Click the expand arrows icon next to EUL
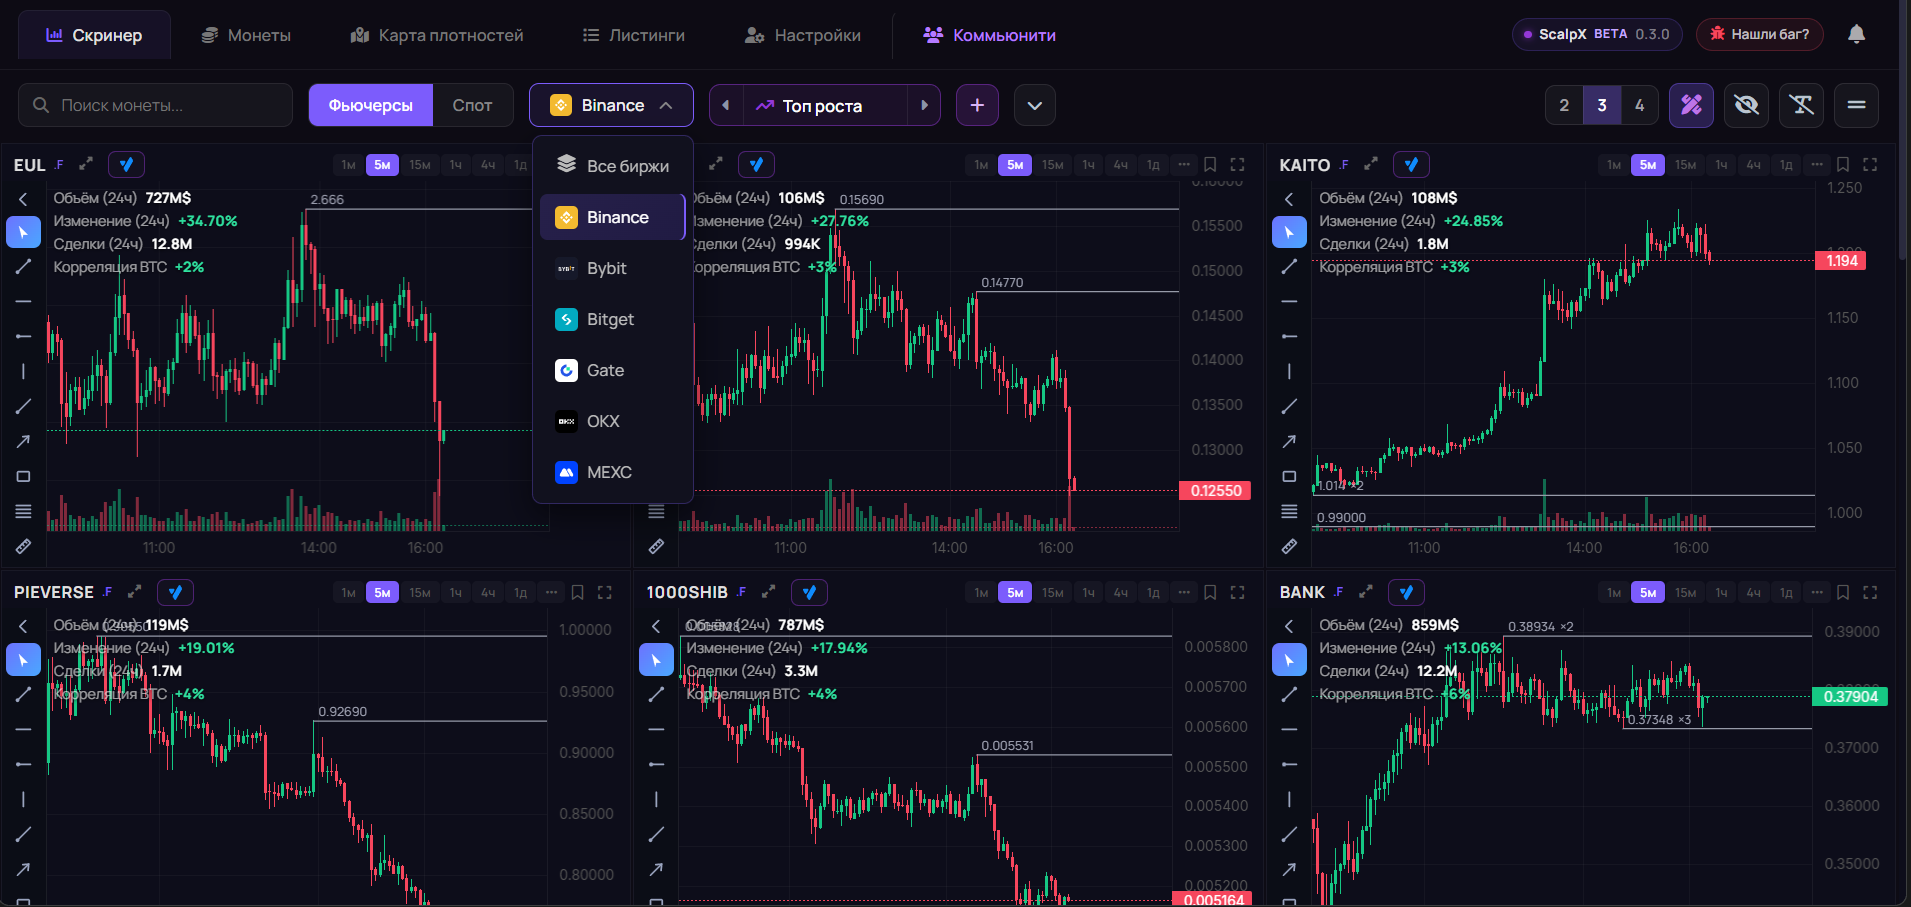This screenshot has width=1911, height=907. (x=86, y=164)
